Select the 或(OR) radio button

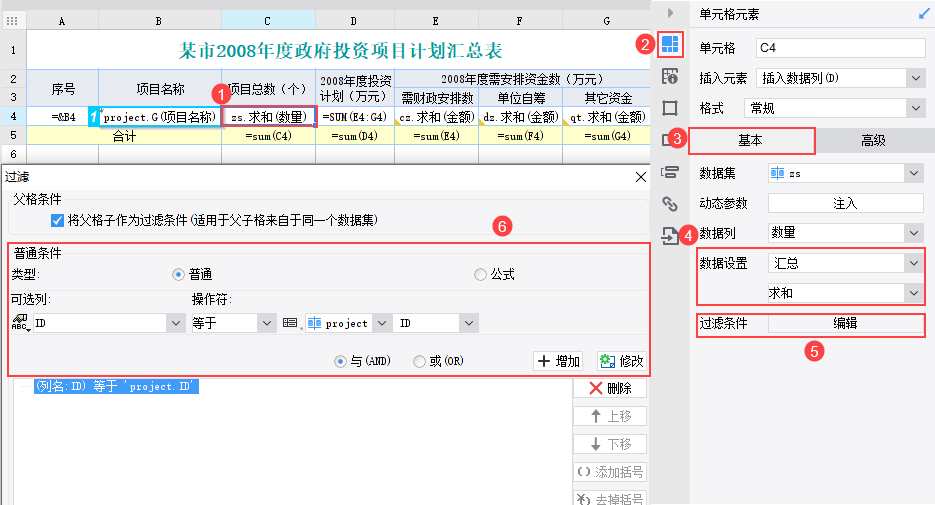coord(419,361)
